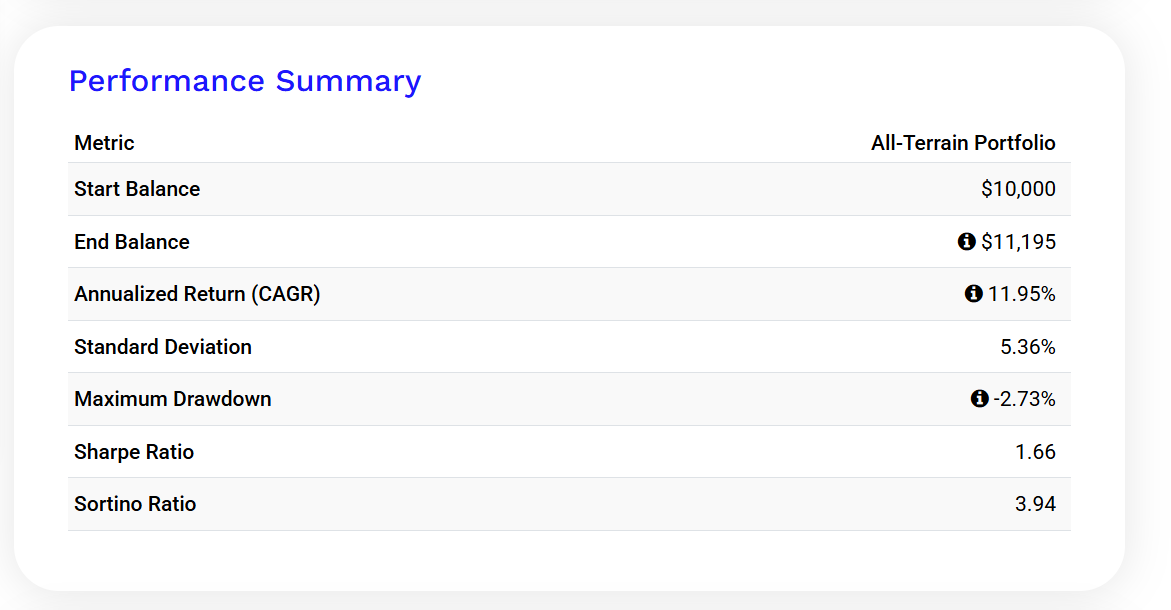Click the 1.66 Sharpe ratio value
Viewport: 1171px width, 610px height.
[1035, 452]
